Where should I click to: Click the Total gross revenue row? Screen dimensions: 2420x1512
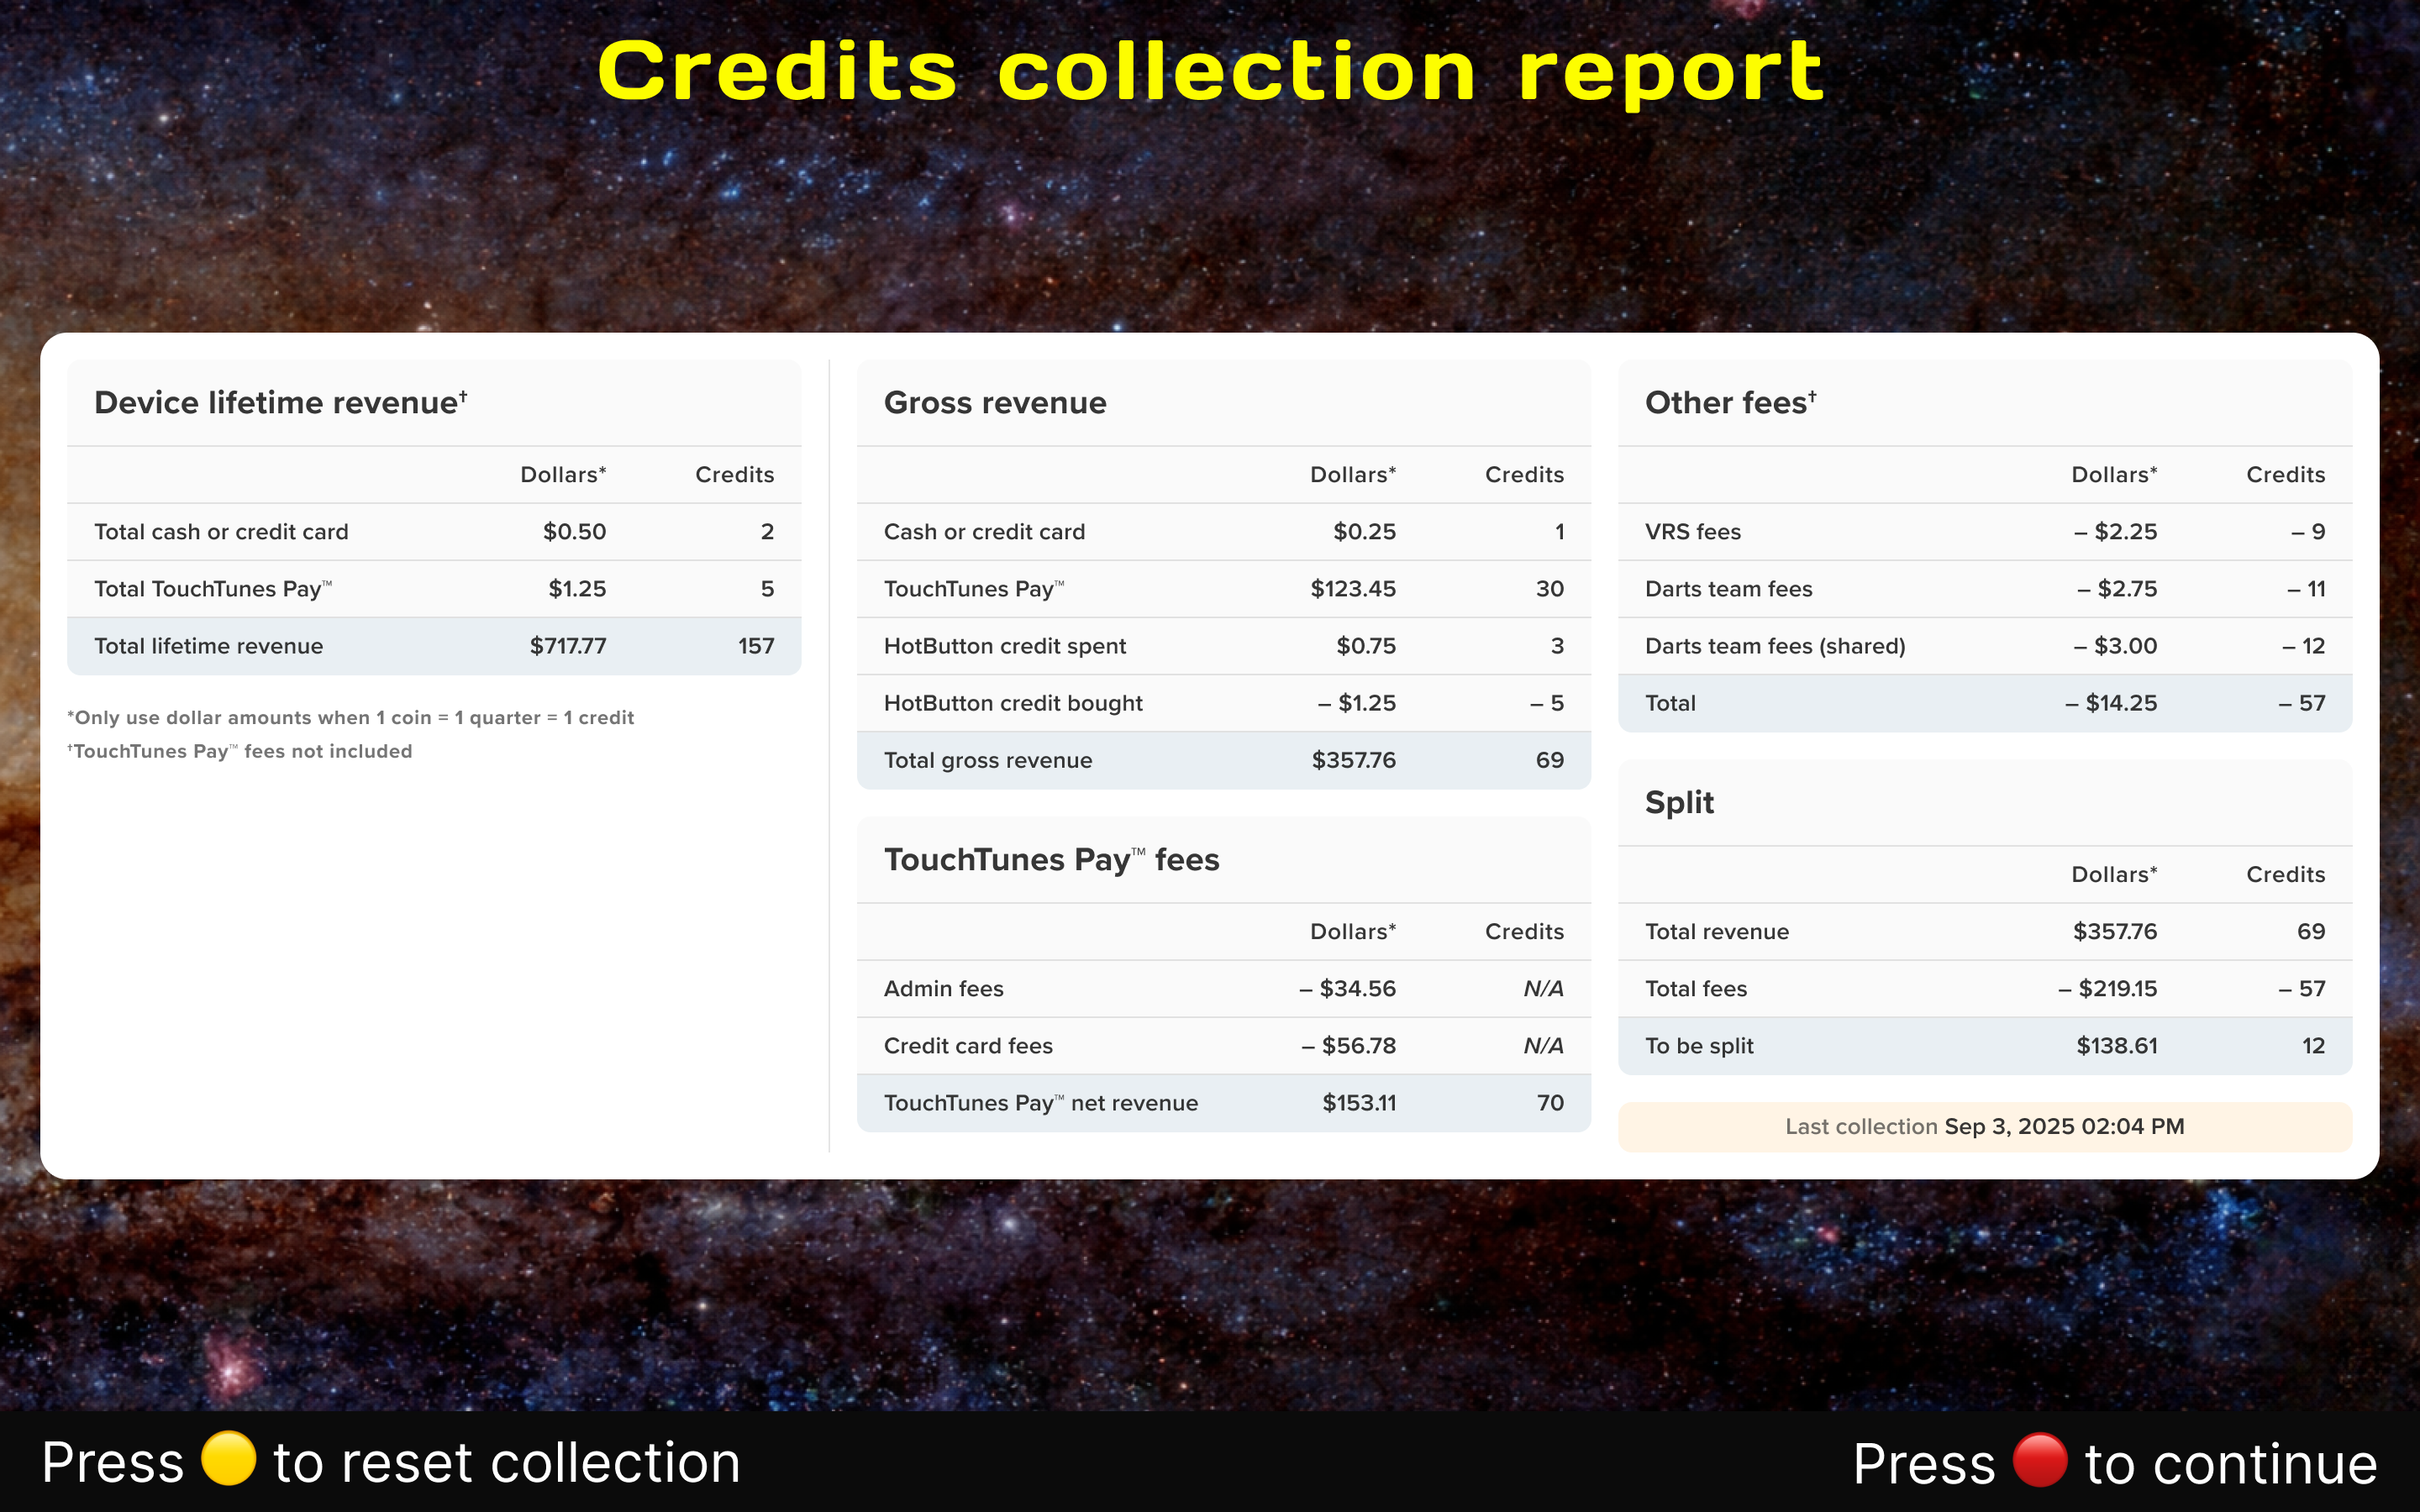click(x=1223, y=760)
